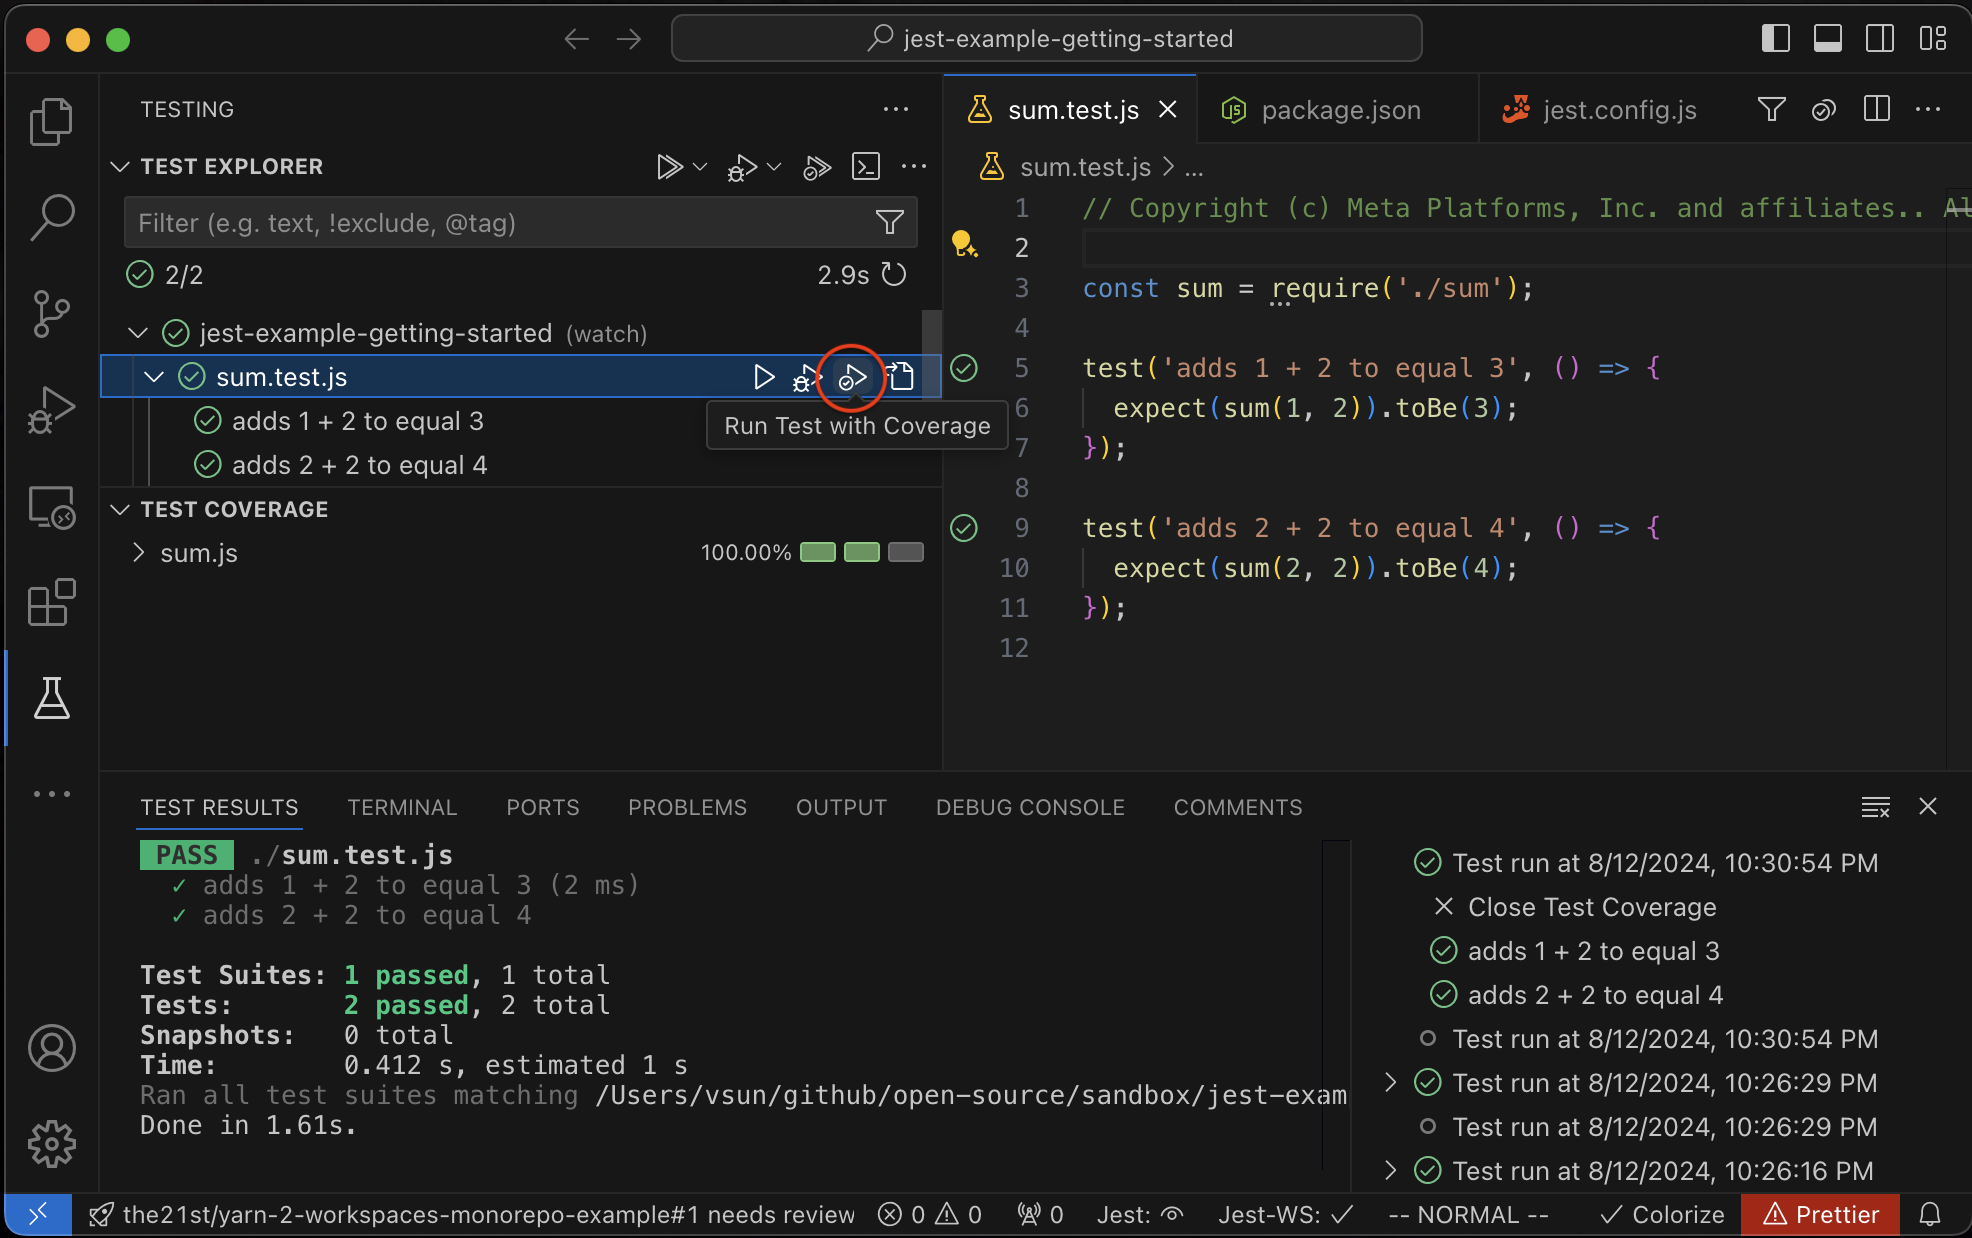This screenshot has width=1972, height=1238.
Task: Open the Run Tests dropdown arrow in Test Explorer
Action: pyautogui.click(x=700, y=166)
